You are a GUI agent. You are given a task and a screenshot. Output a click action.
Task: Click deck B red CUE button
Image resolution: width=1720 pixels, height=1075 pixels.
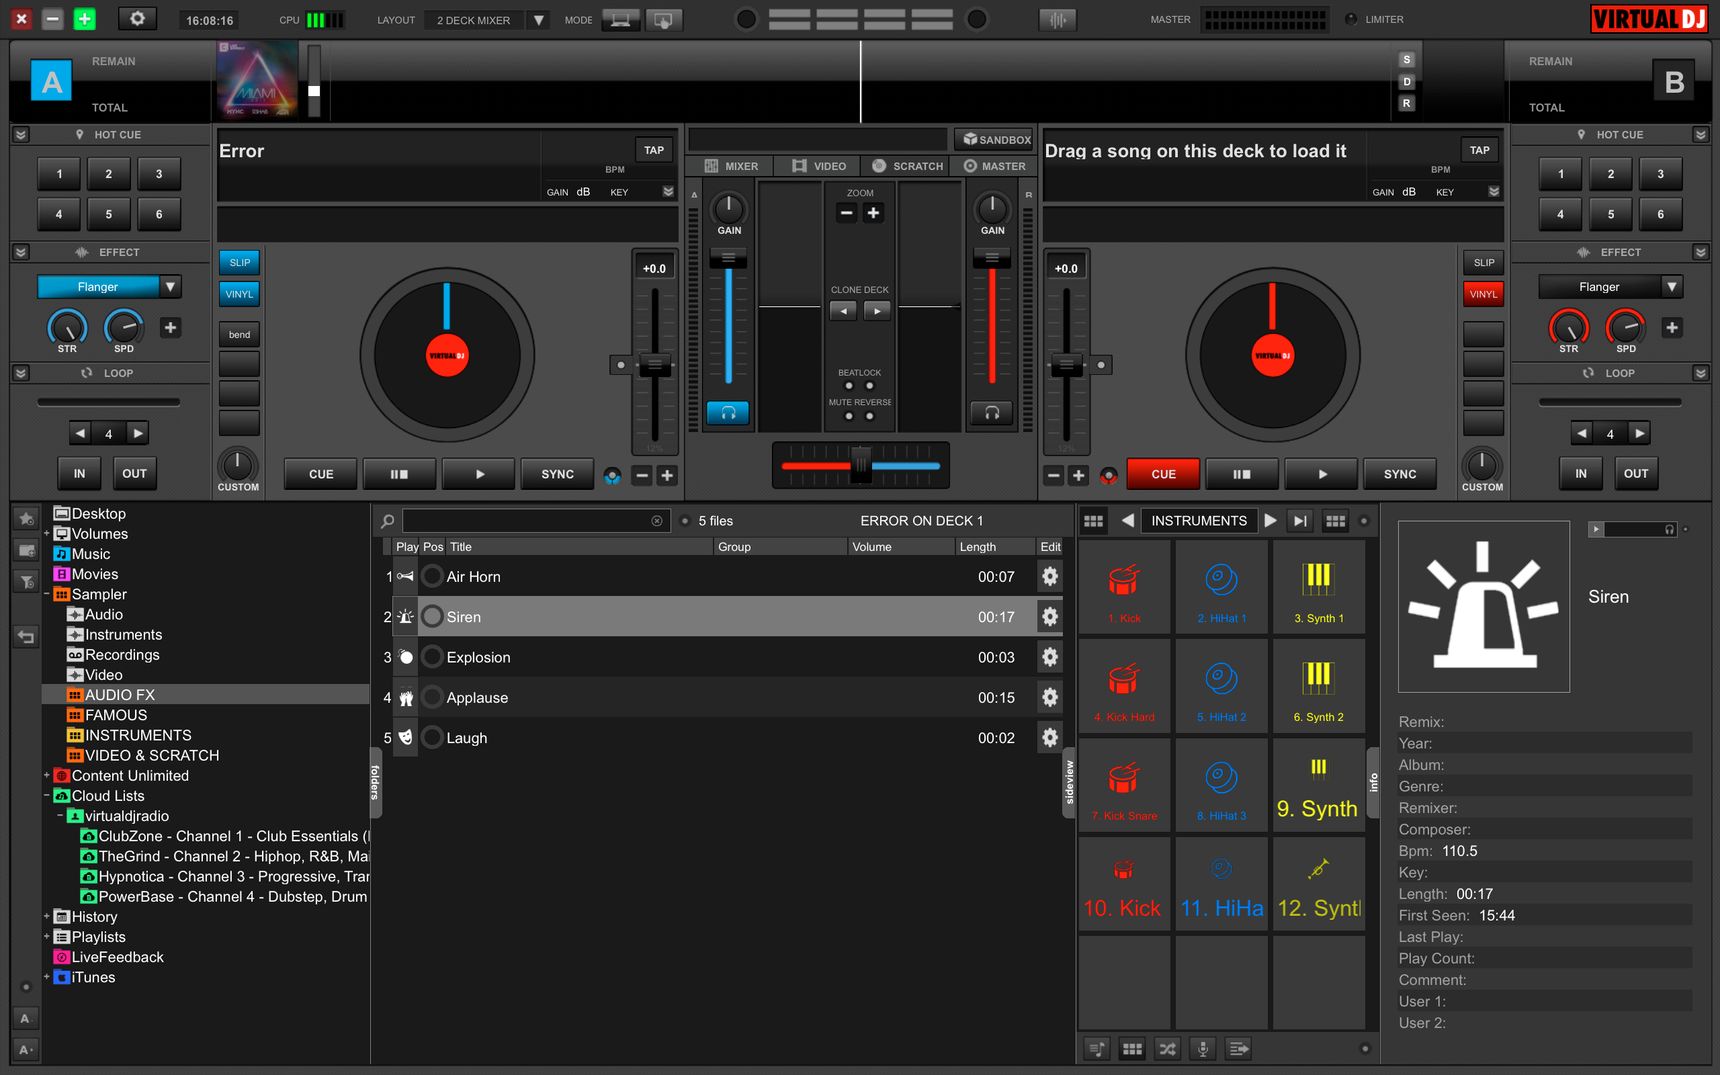click(1163, 474)
